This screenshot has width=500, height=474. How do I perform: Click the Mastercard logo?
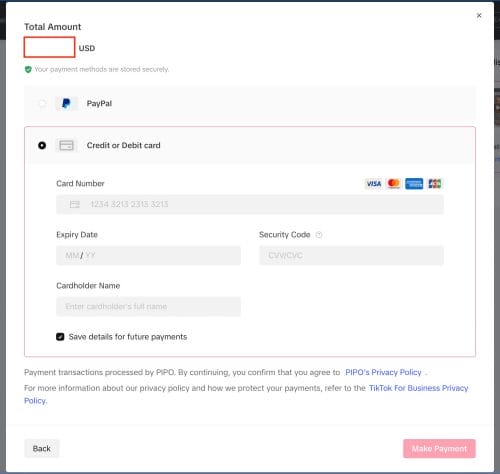394,184
